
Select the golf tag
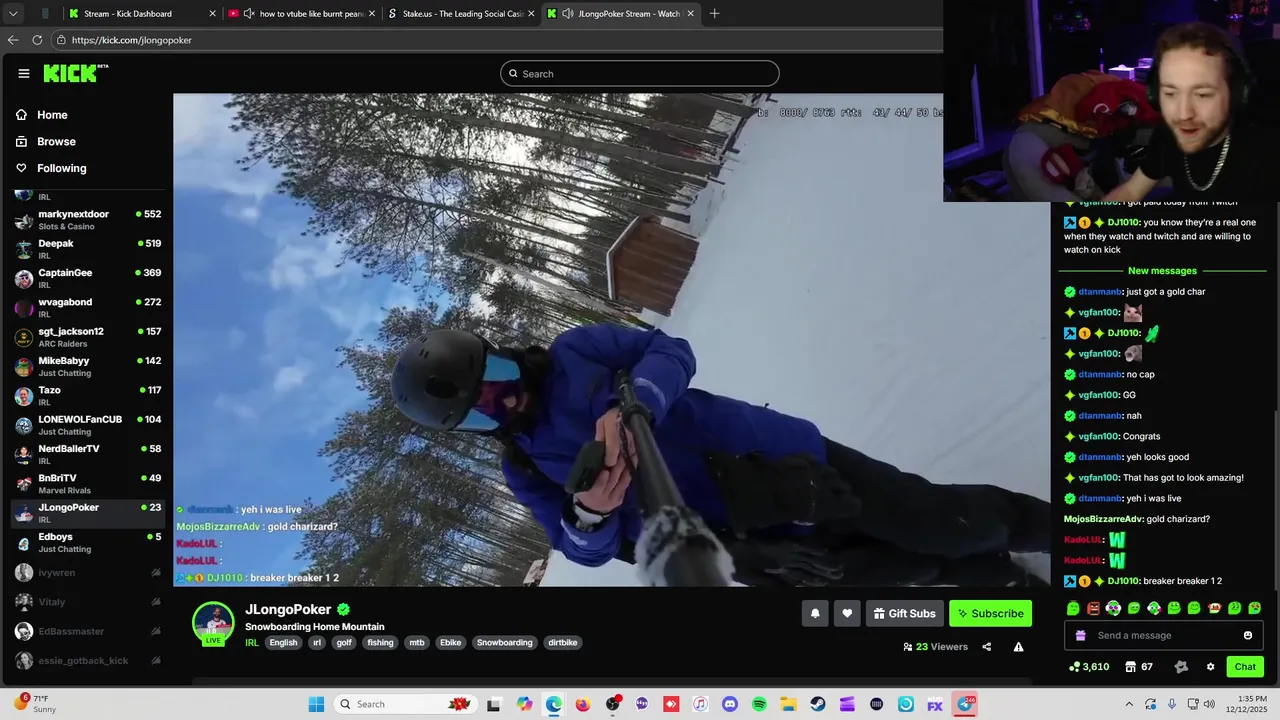click(x=344, y=643)
